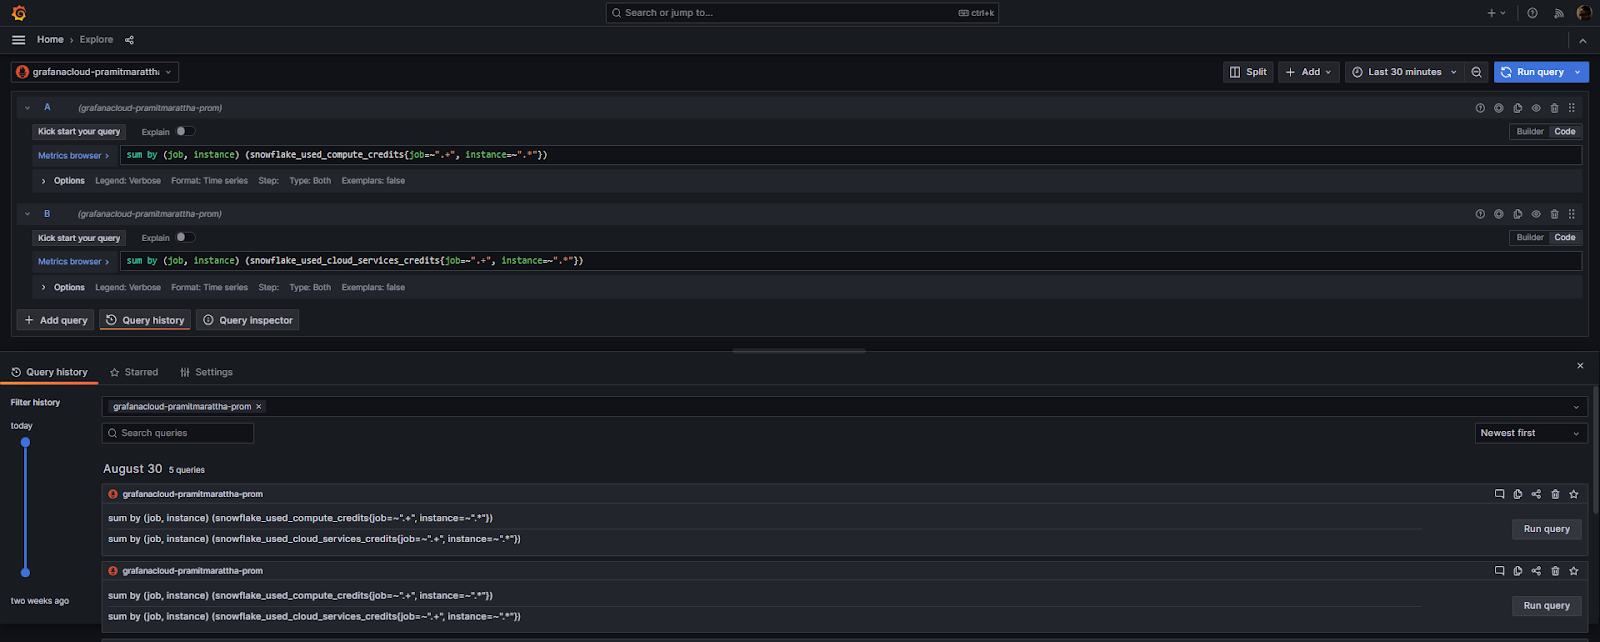Open the hamburger navigation menu
This screenshot has height=642, width=1600.
point(18,40)
